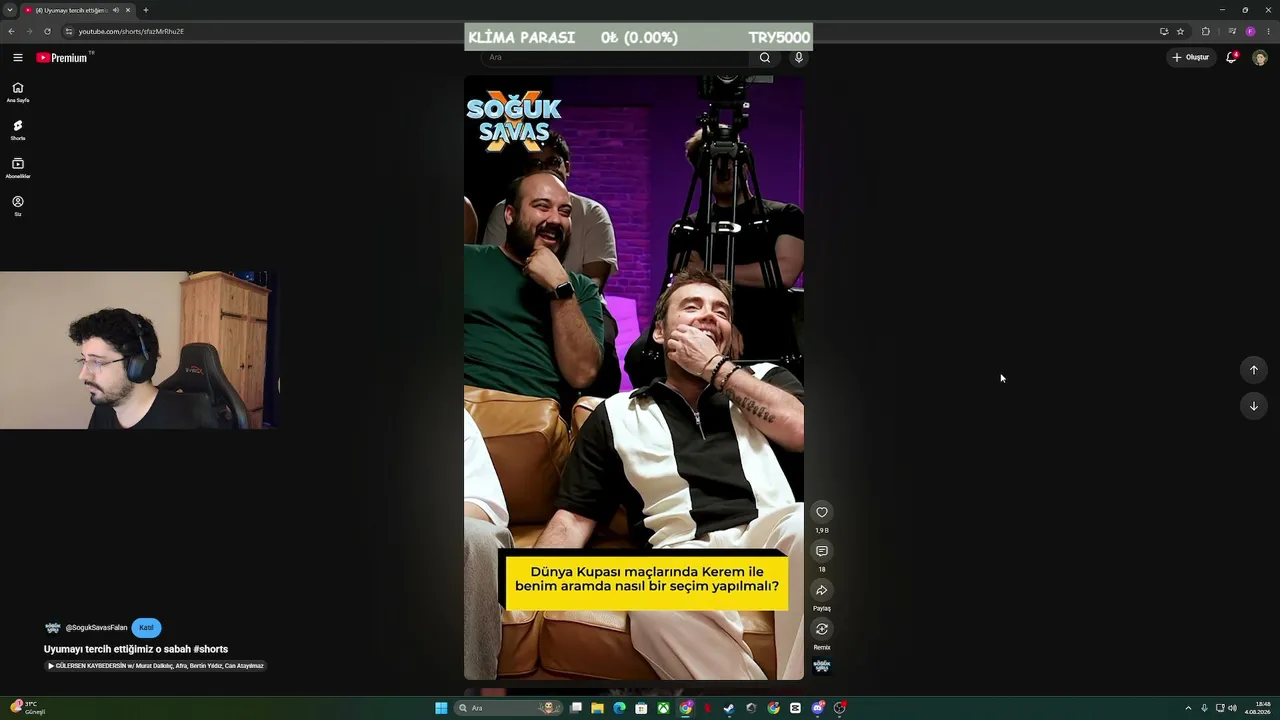Click the YouTube search magnifier icon
1280x720 pixels.
tap(765, 57)
